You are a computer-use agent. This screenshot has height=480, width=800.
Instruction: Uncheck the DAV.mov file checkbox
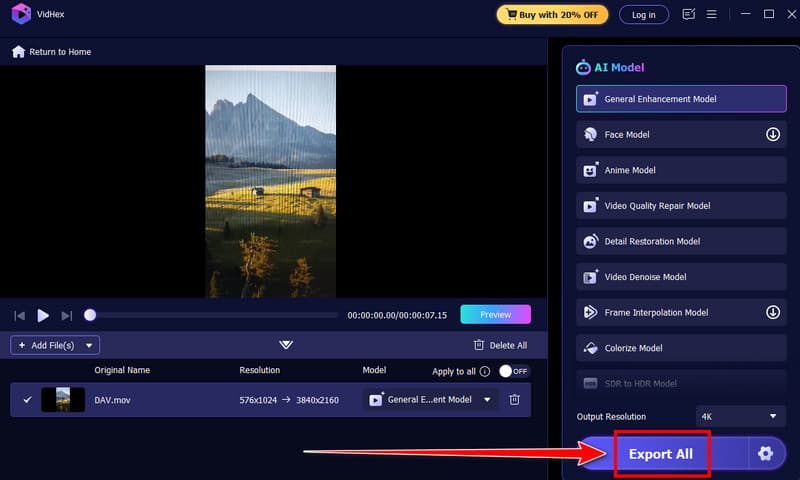click(x=27, y=400)
